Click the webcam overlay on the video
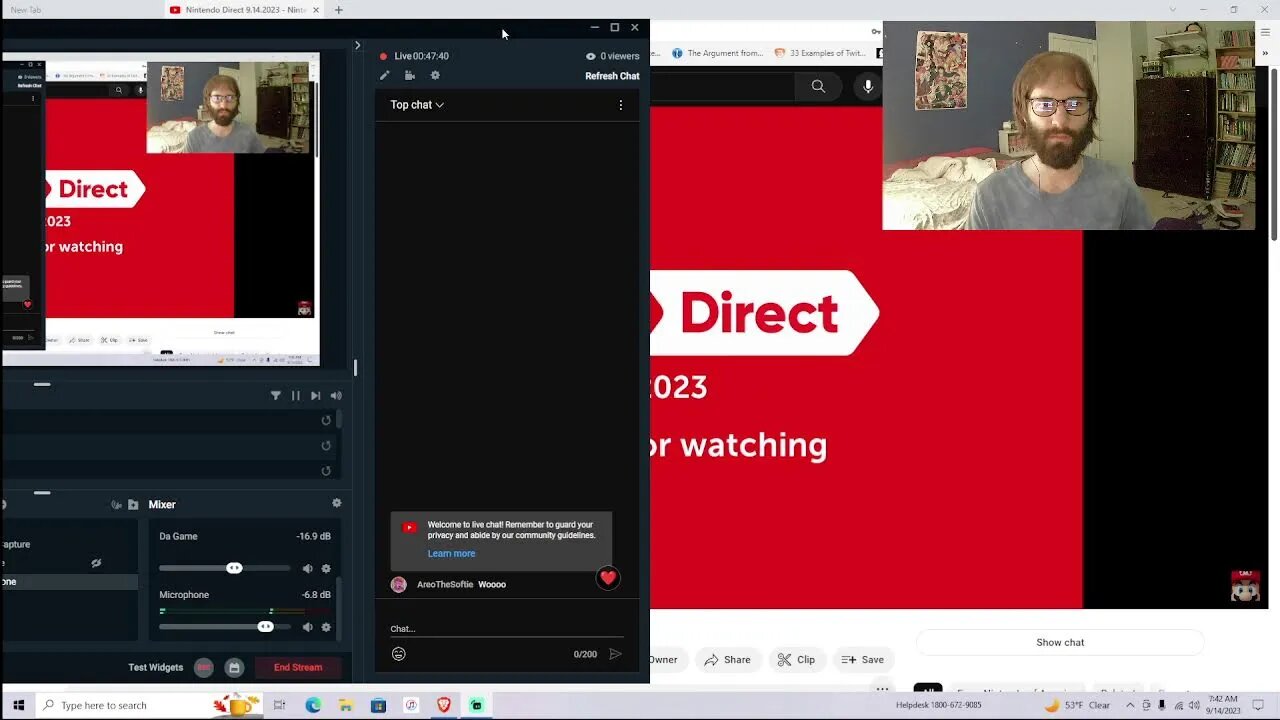The height and width of the screenshot is (720, 1280). pyautogui.click(x=1068, y=126)
